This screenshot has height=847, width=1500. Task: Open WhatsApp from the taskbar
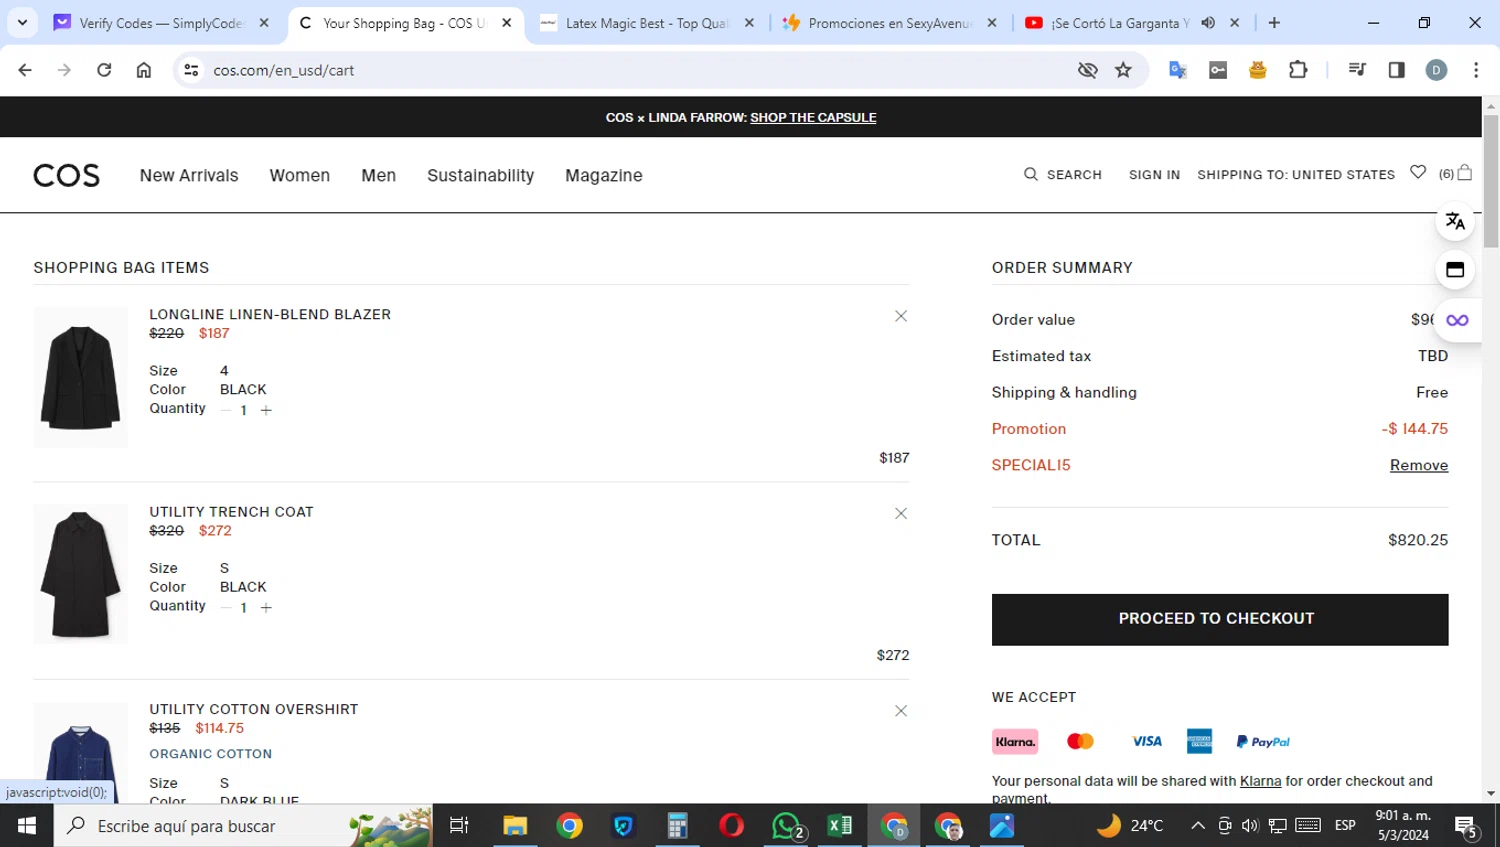(786, 826)
